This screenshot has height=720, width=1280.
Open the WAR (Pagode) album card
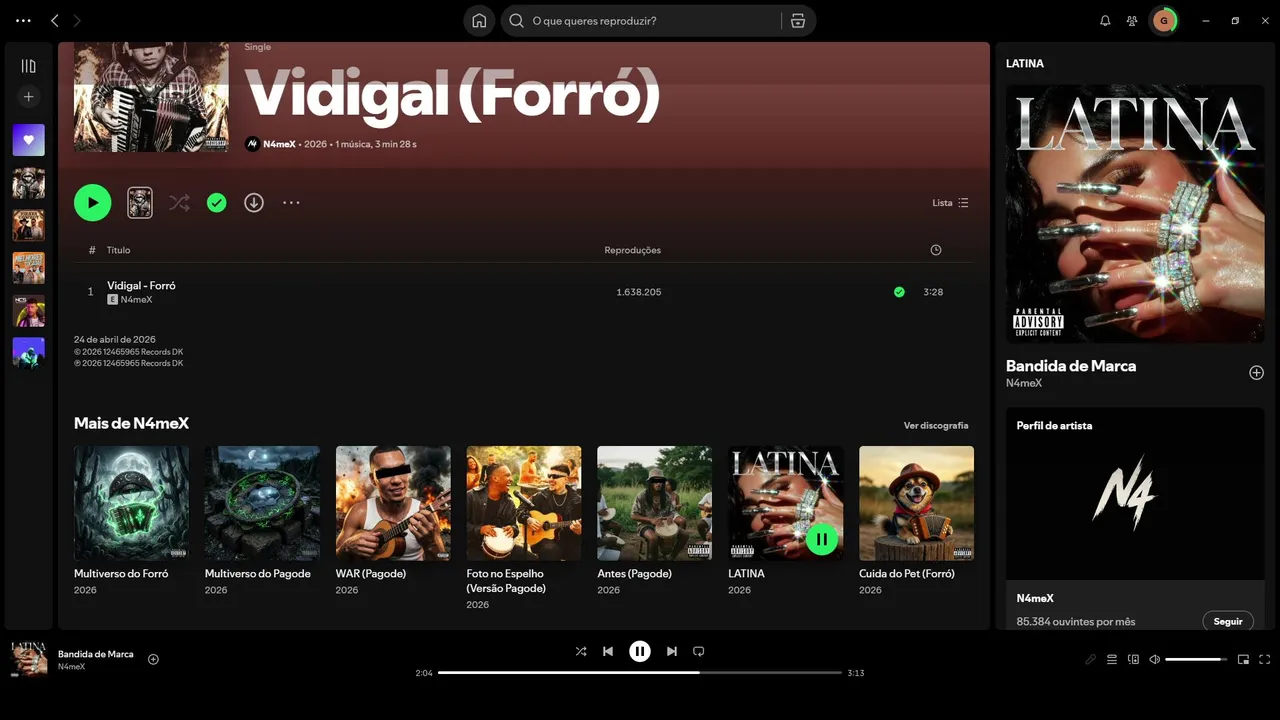pos(393,523)
